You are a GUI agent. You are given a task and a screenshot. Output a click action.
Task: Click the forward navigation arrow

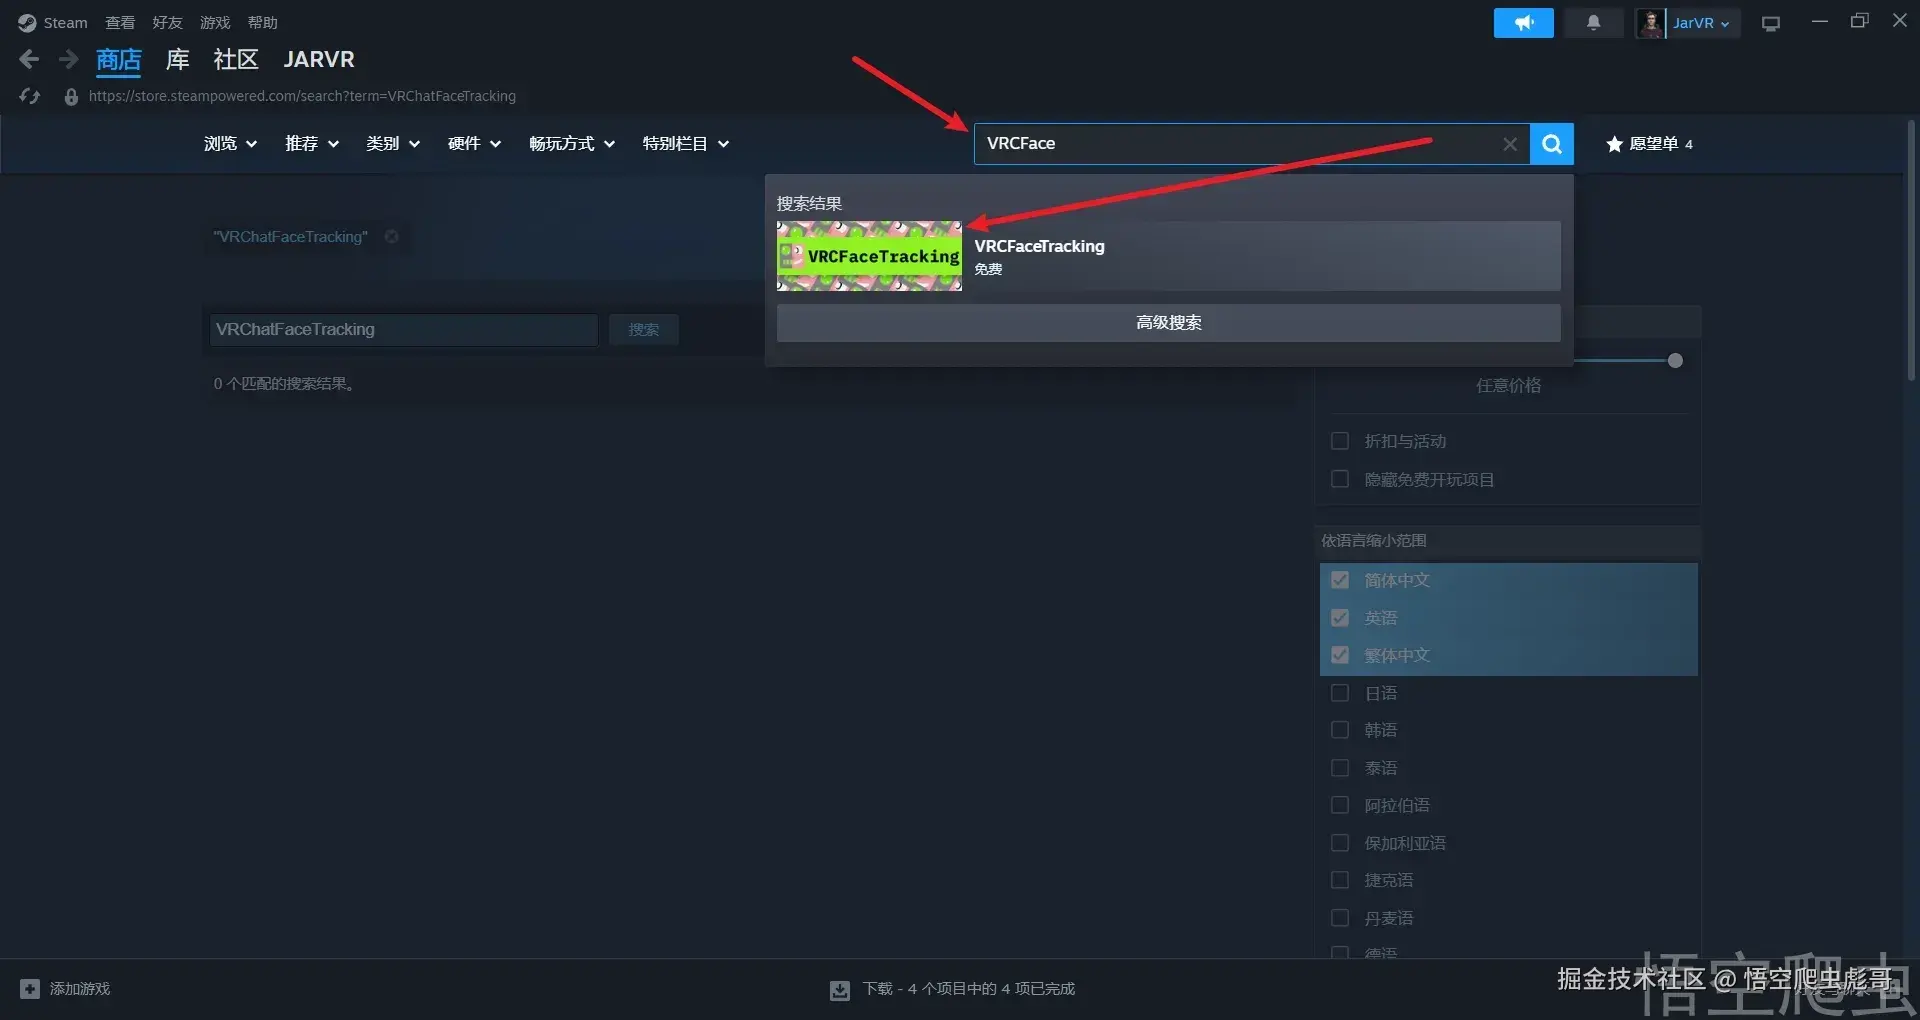coord(68,60)
